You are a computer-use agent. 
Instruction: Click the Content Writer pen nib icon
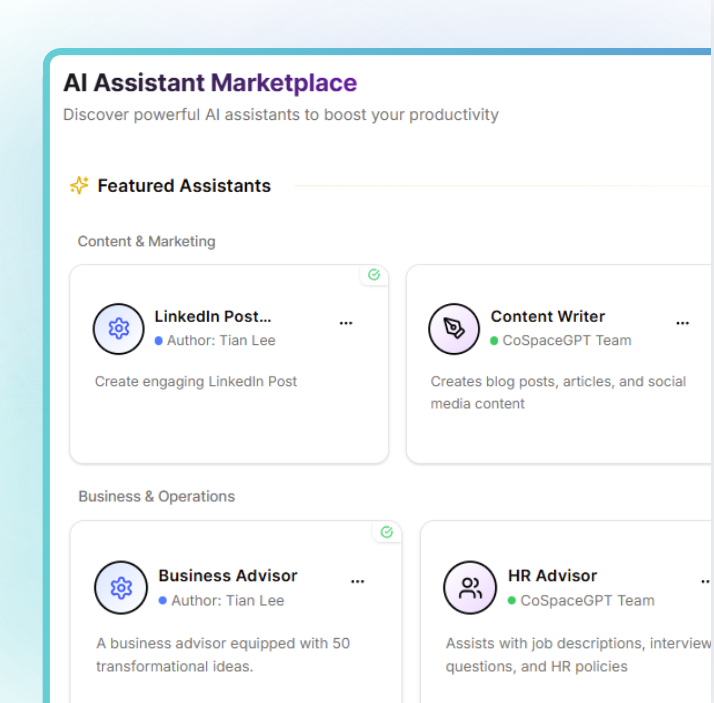coord(454,329)
